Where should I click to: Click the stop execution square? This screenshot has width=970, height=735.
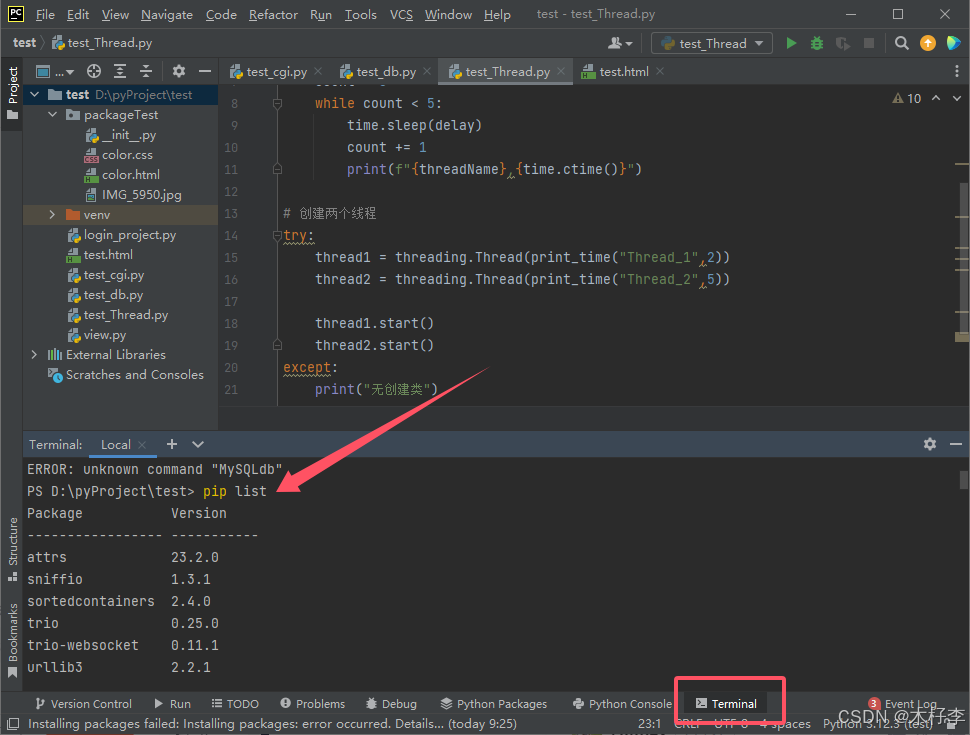(x=869, y=43)
